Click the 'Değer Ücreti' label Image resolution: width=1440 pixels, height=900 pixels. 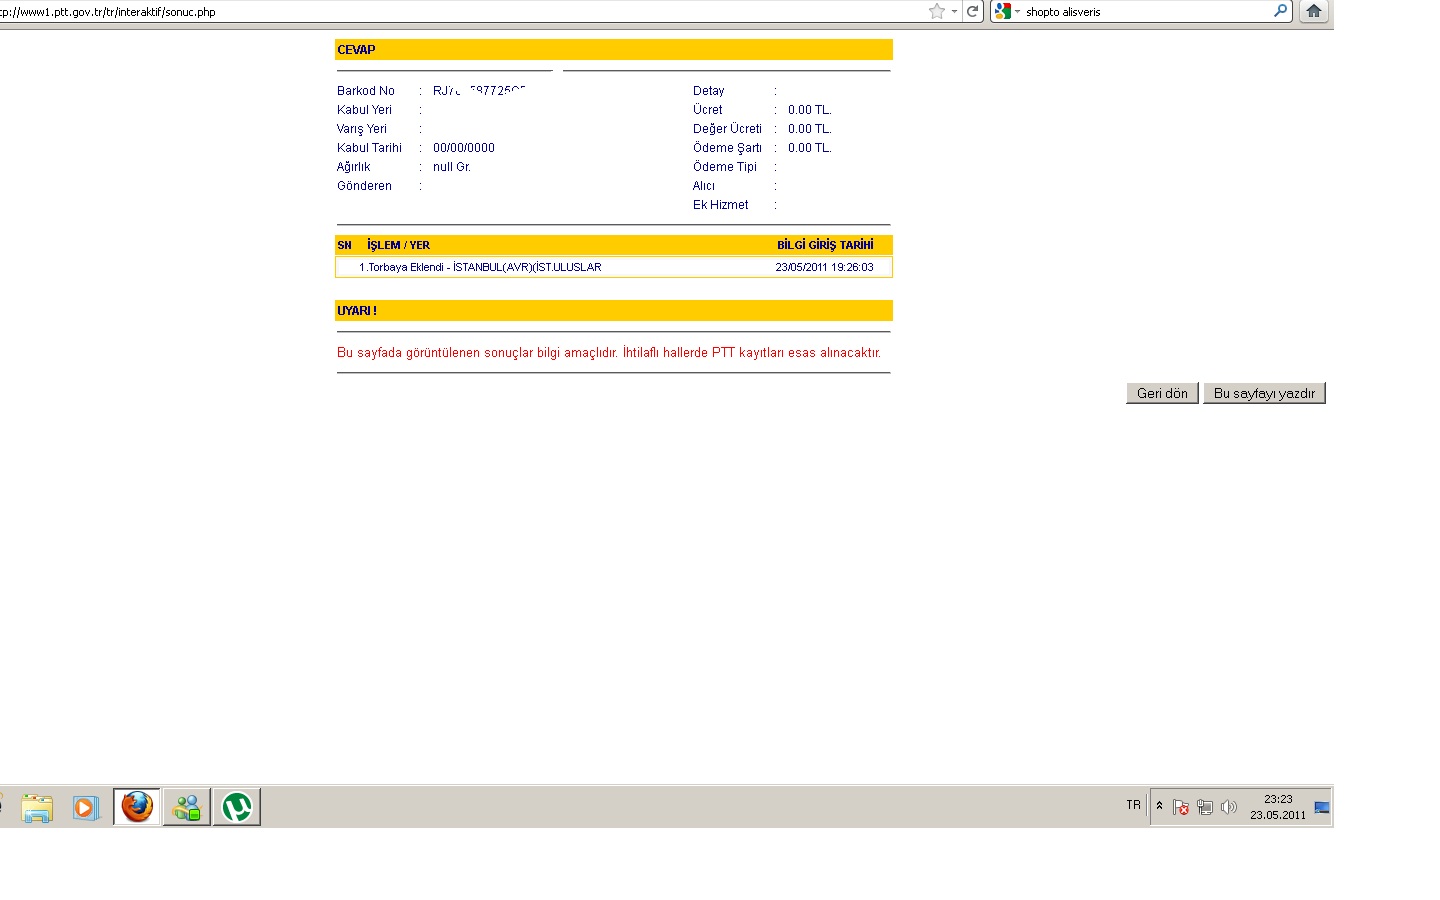coord(727,129)
